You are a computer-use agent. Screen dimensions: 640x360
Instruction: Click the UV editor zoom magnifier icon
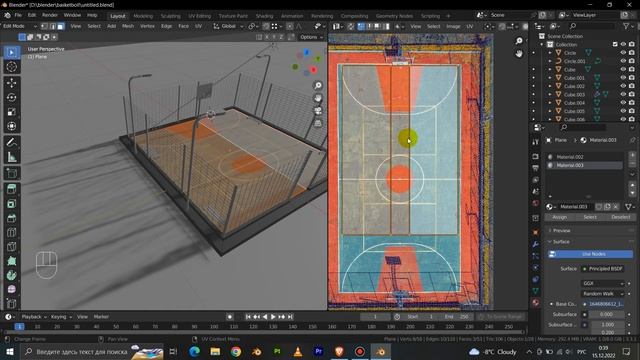(519, 41)
